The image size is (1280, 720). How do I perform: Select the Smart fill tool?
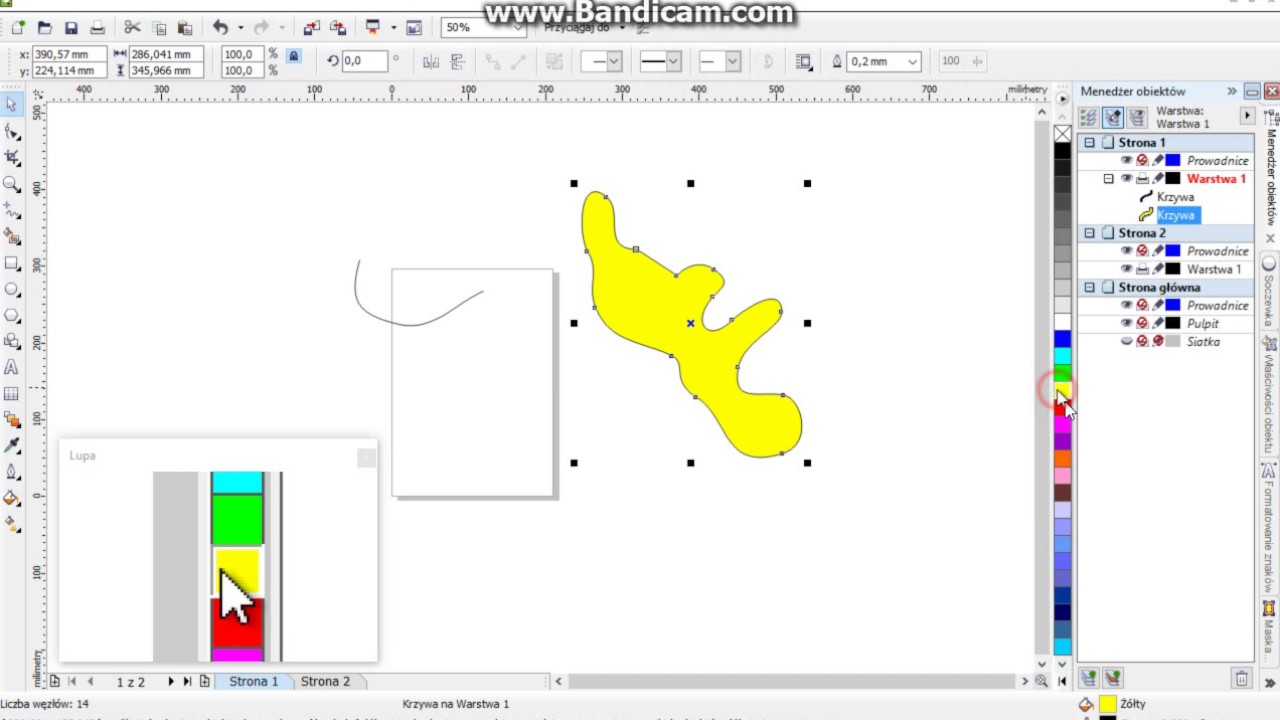click(x=12, y=237)
